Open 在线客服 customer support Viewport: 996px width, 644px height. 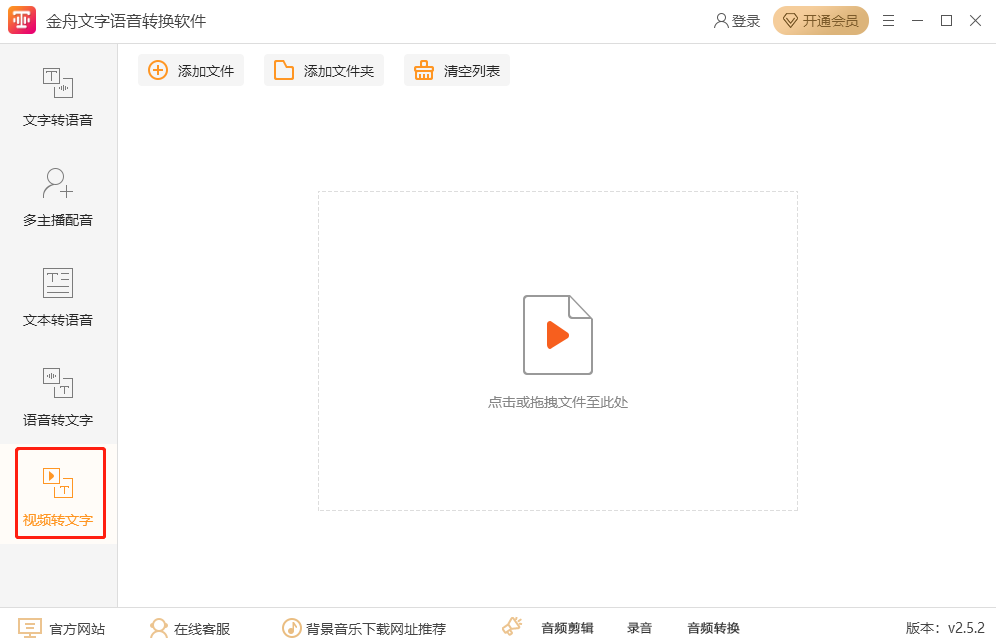[x=190, y=628]
